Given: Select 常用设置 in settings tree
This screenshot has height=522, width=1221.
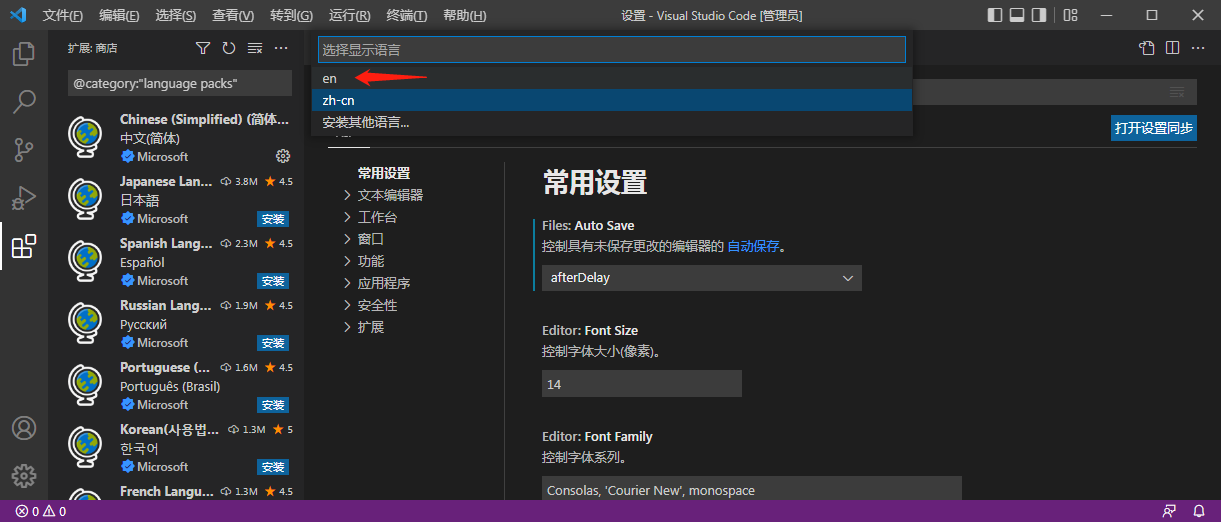Looking at the screenshot, I should (x=384, y=173).
